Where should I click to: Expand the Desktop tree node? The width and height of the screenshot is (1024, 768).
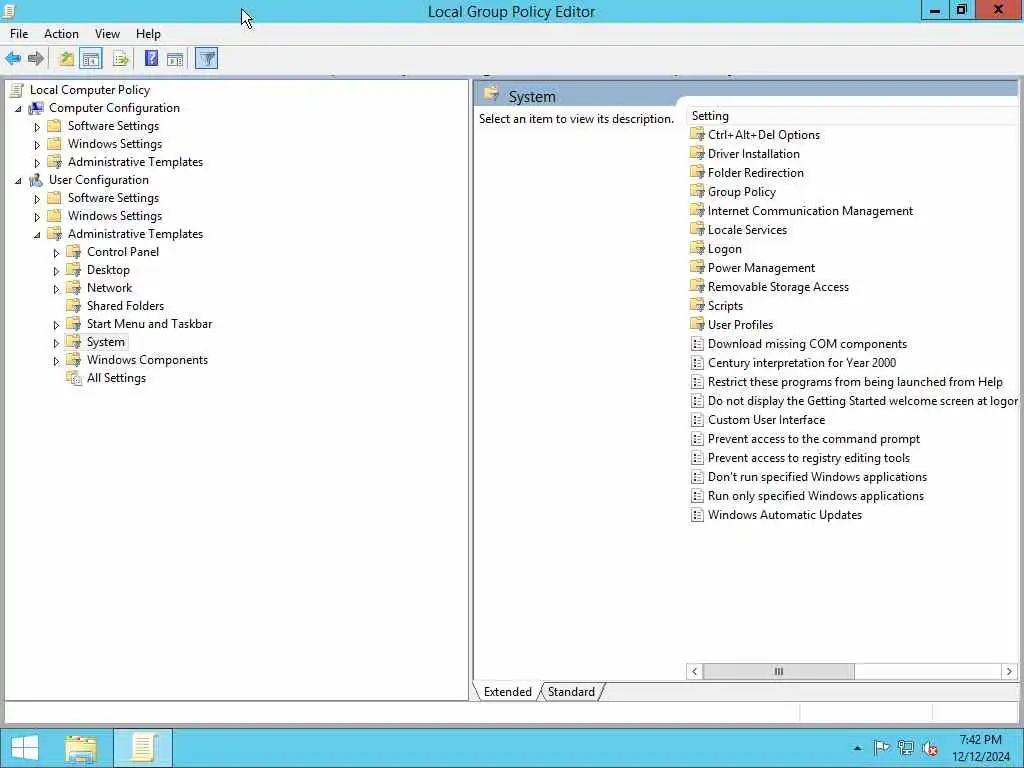56,270
